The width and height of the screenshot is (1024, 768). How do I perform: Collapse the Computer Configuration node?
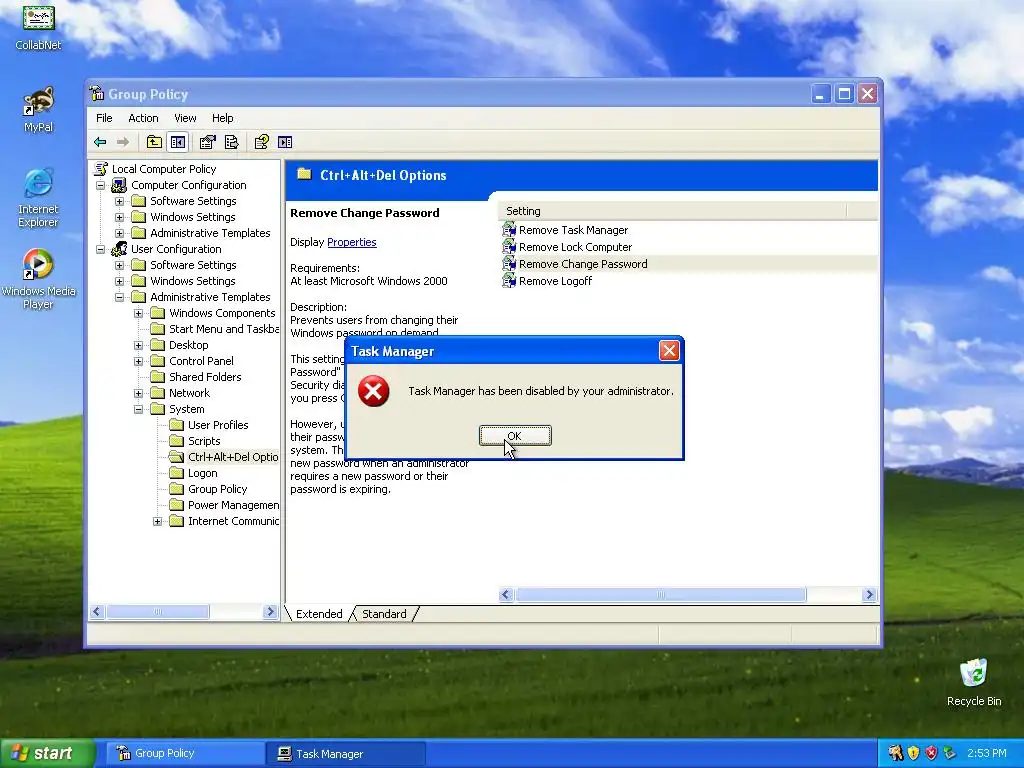(x=101, y=185)
